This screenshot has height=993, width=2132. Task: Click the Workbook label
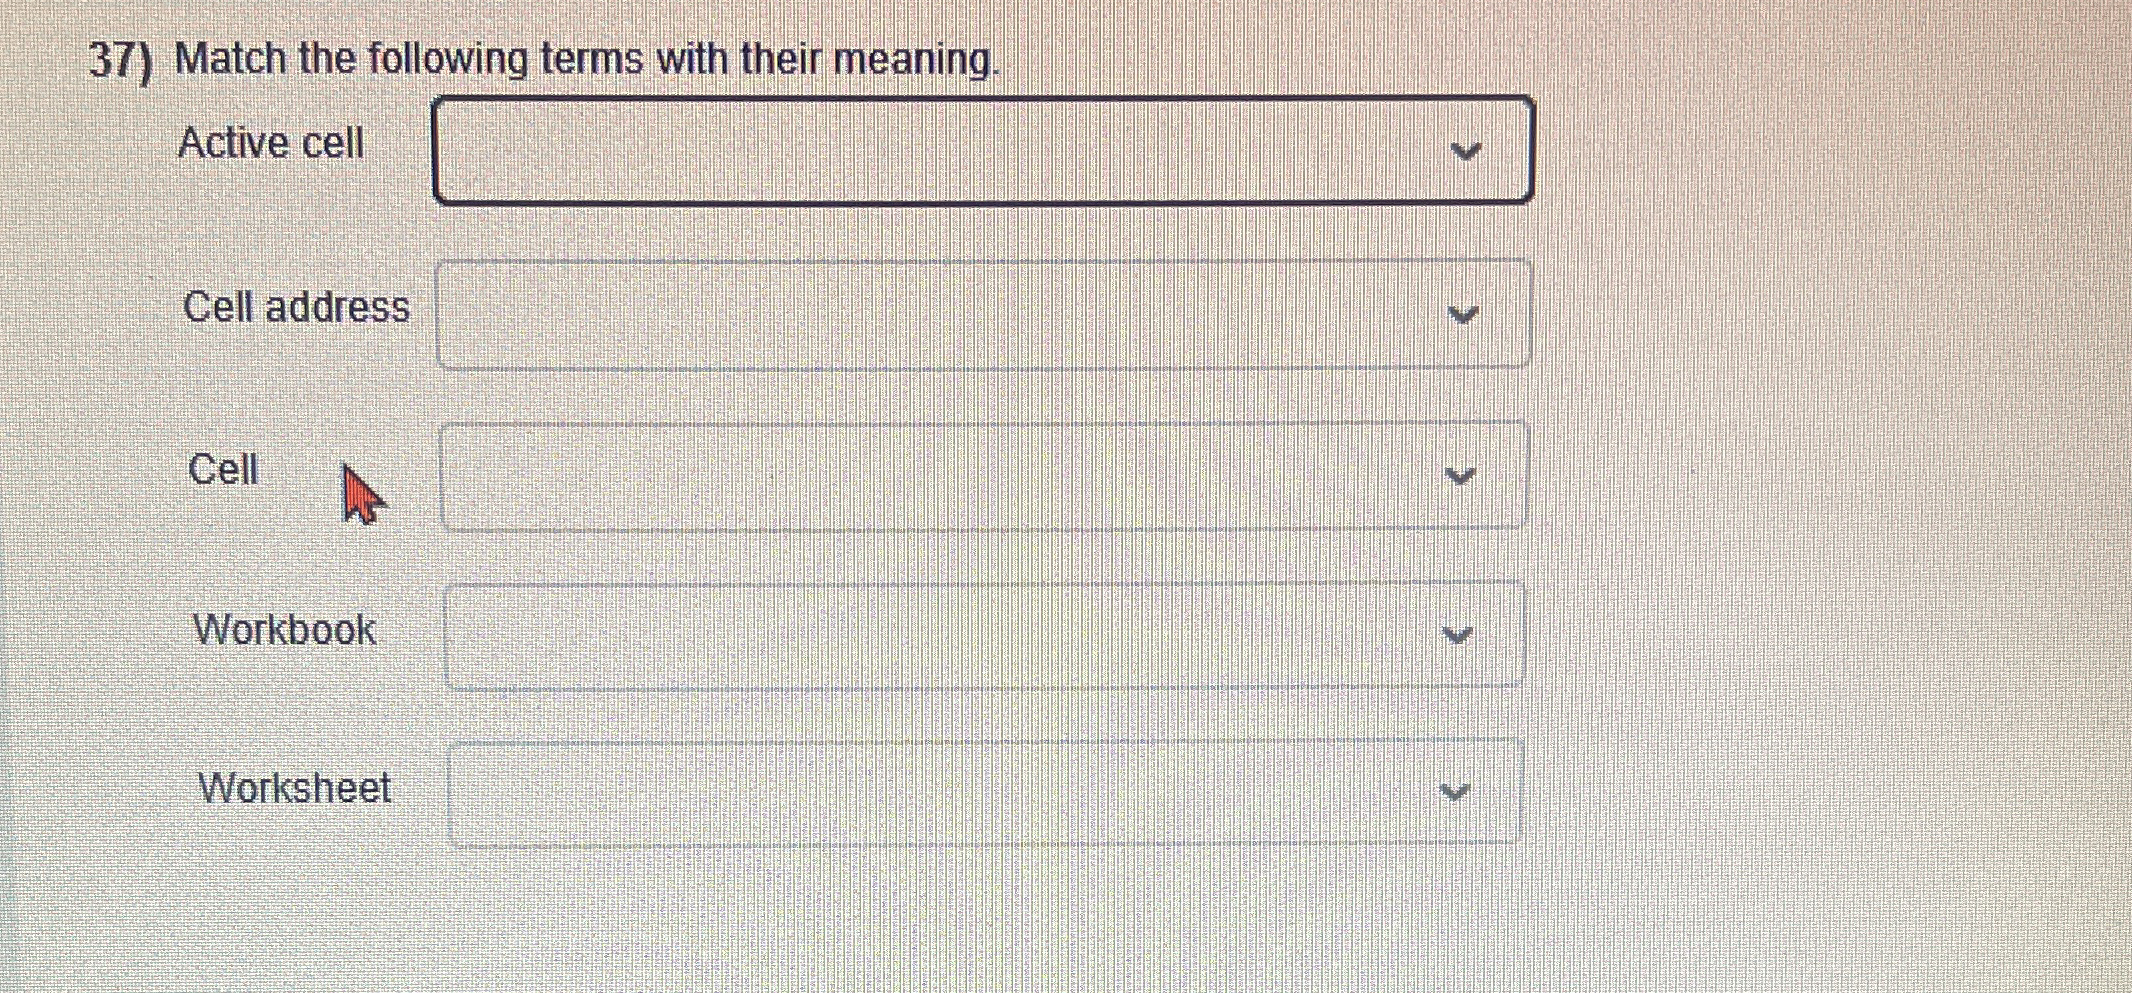(284, 630)
